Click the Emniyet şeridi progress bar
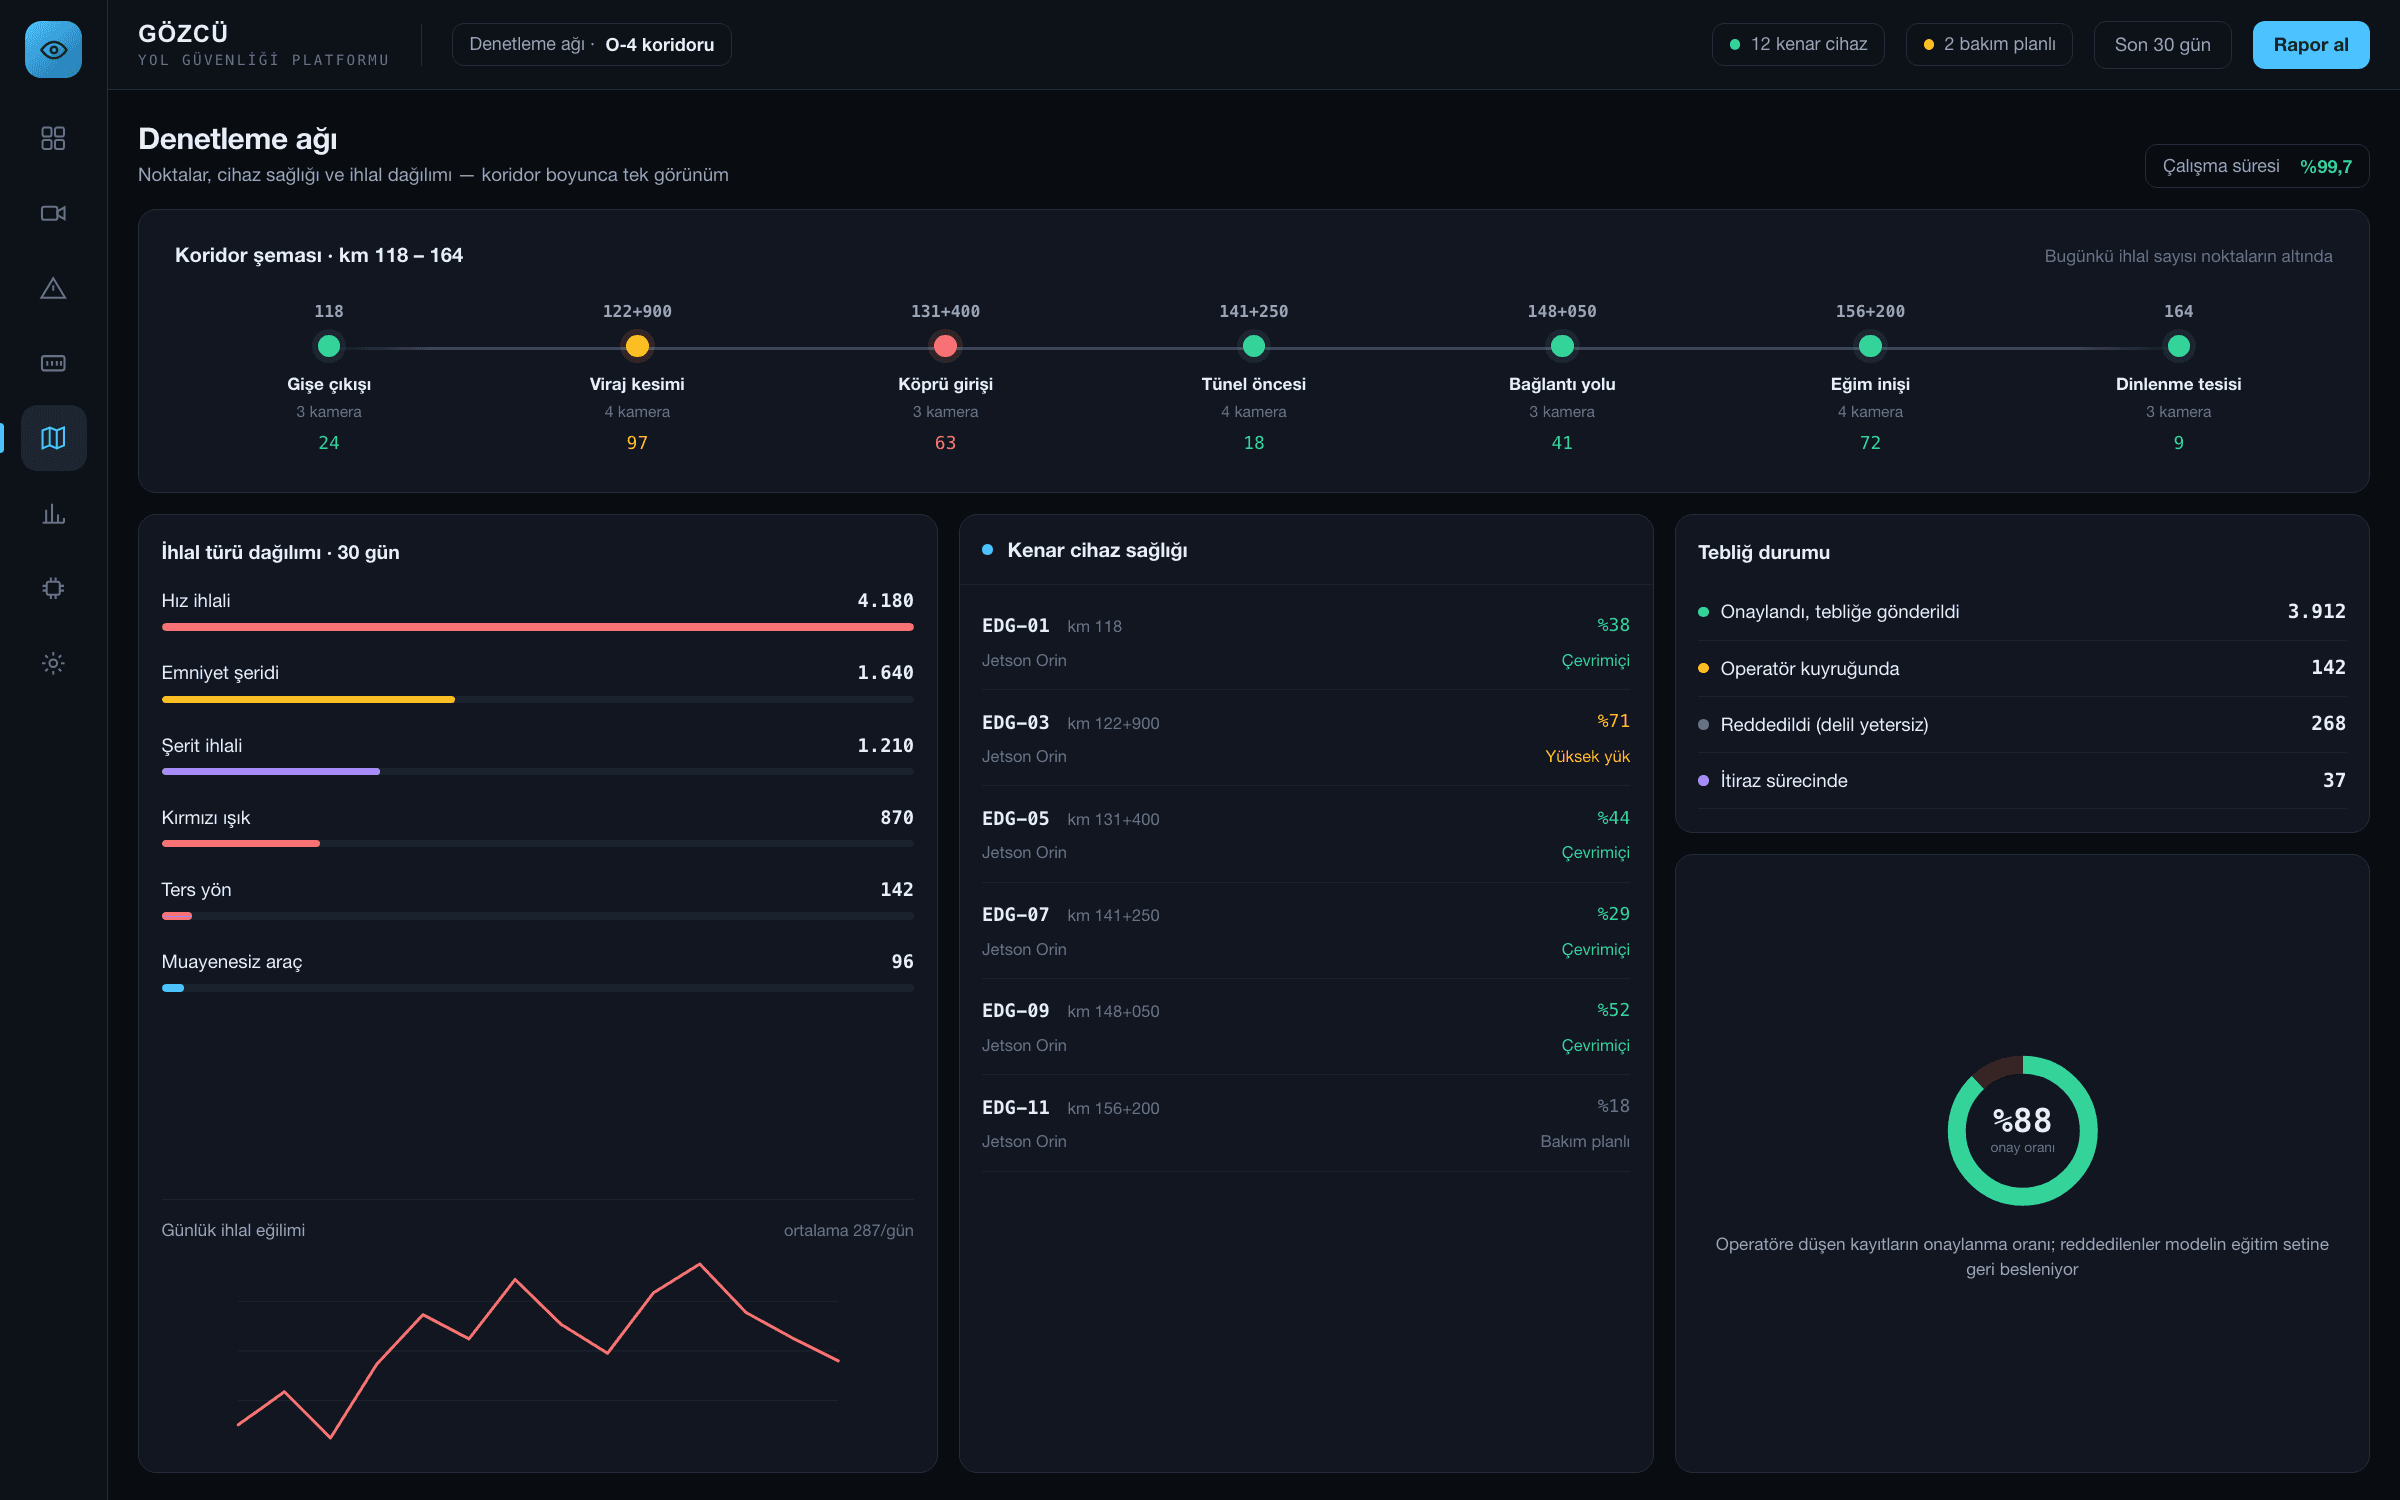 (537, 699)
